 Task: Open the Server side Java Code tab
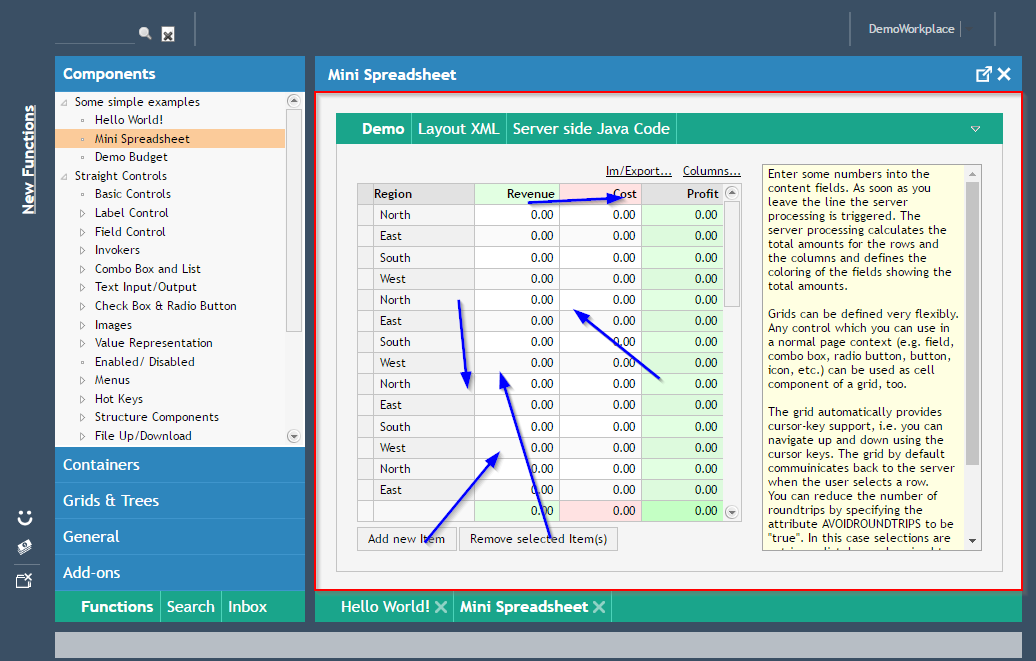(x=591, y=129)
